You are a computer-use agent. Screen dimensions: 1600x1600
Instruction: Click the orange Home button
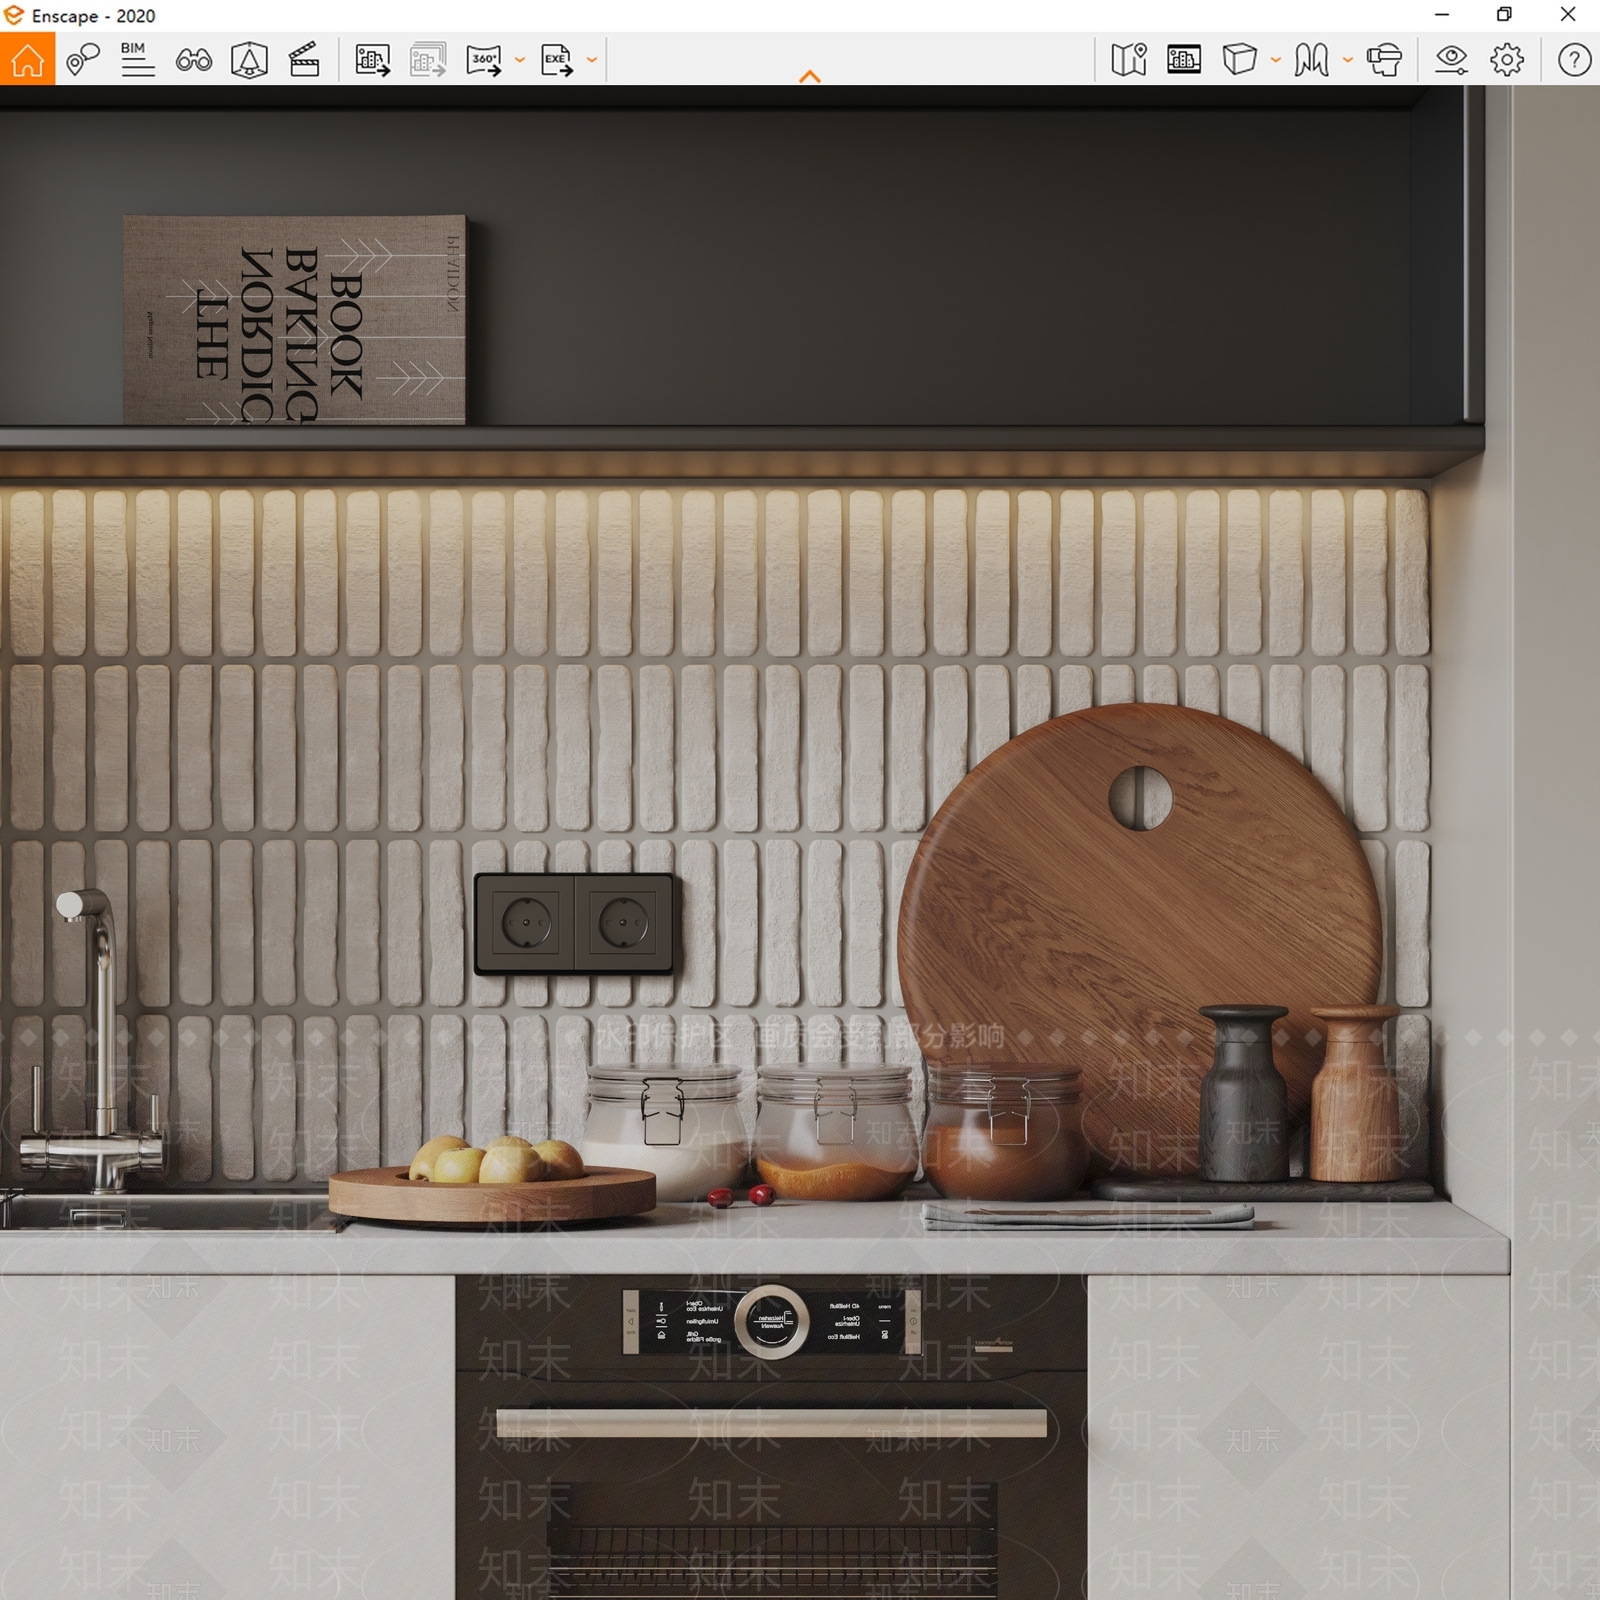click(x=27, y=59)
